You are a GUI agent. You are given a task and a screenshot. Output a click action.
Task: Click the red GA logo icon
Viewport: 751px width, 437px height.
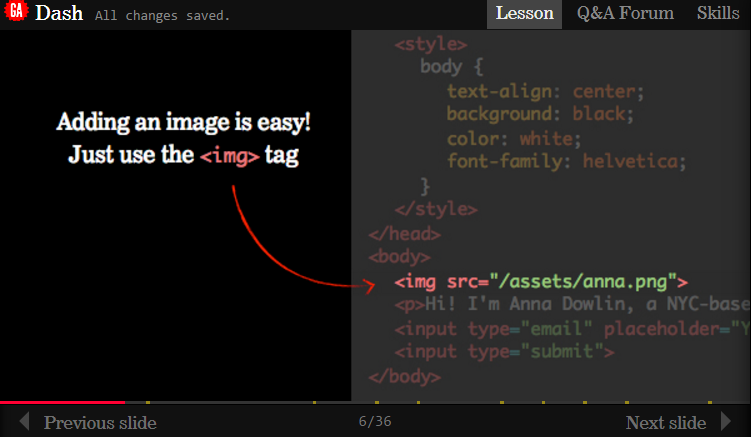point(16,10)
